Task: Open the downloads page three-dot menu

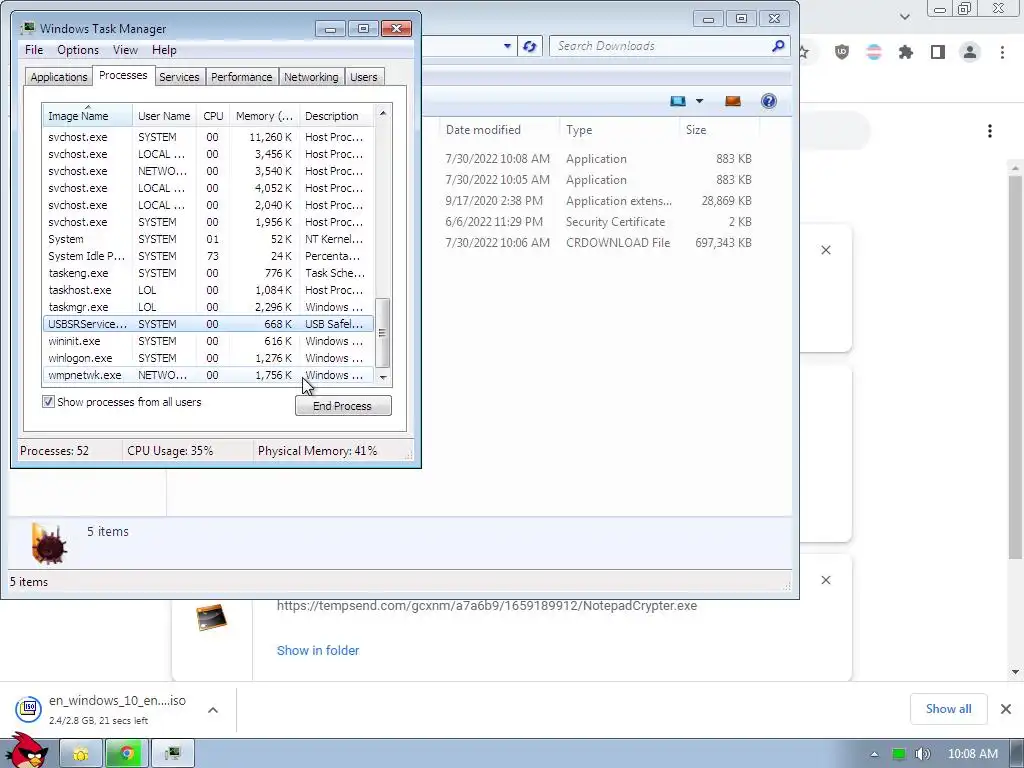Action: pos(990,131)
